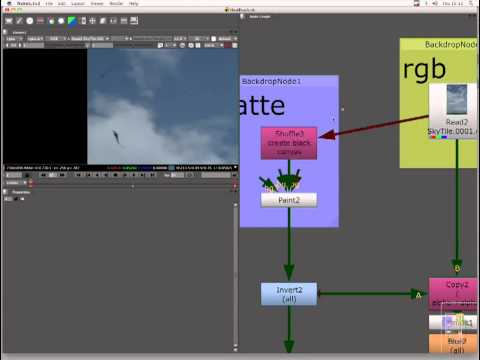Open the MetaData nodes toolbar menu
This screenshot has width=480, height=360.
pyautogui.click(x=124, y=21)
